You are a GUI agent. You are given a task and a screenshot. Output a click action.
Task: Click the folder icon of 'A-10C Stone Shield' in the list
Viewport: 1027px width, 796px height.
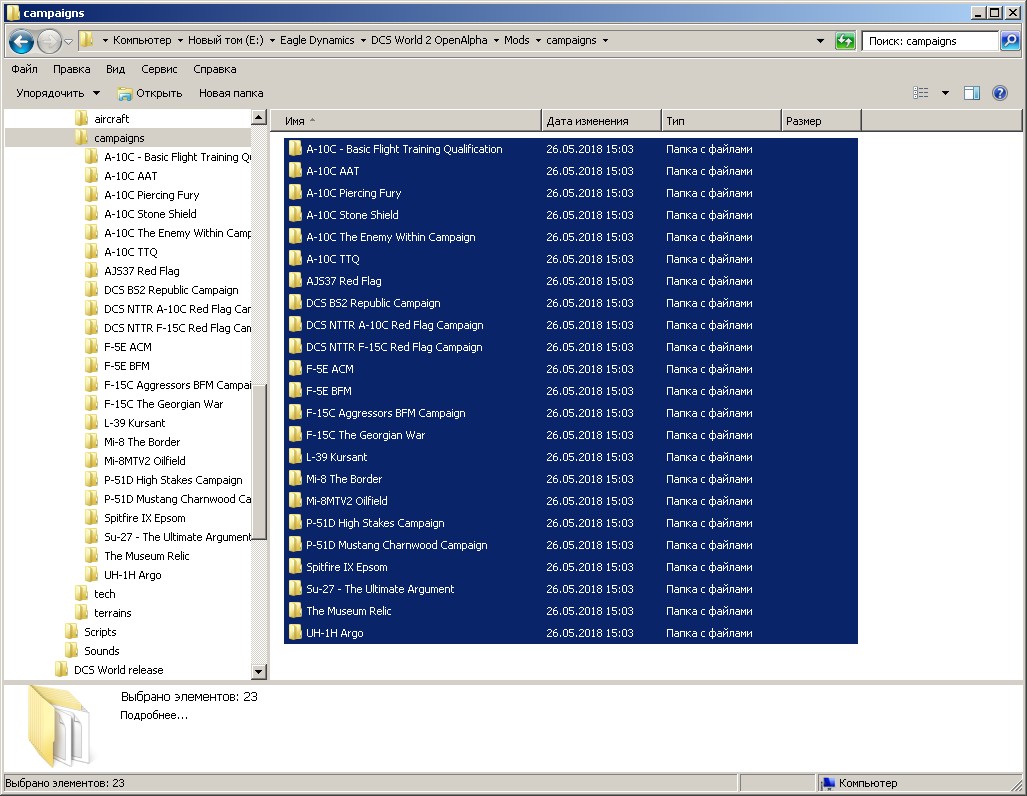coord(295,215)
